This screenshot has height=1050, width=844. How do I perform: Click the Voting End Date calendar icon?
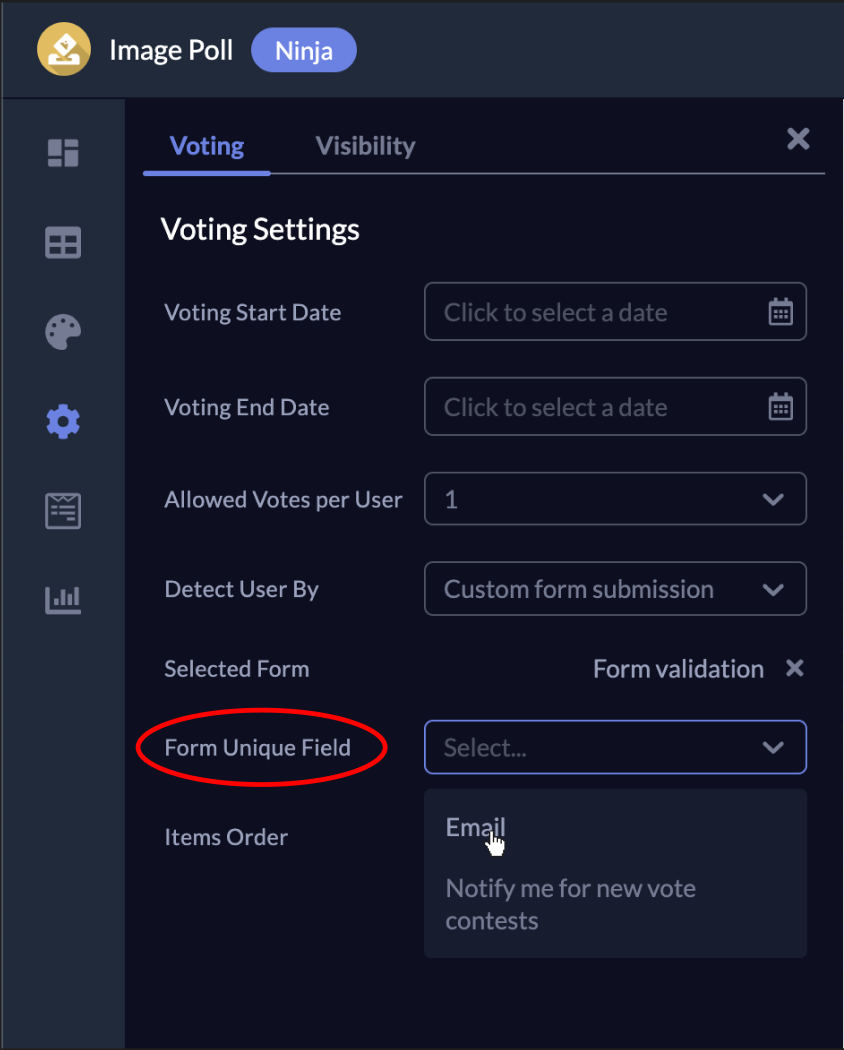[x=781, y=406]
